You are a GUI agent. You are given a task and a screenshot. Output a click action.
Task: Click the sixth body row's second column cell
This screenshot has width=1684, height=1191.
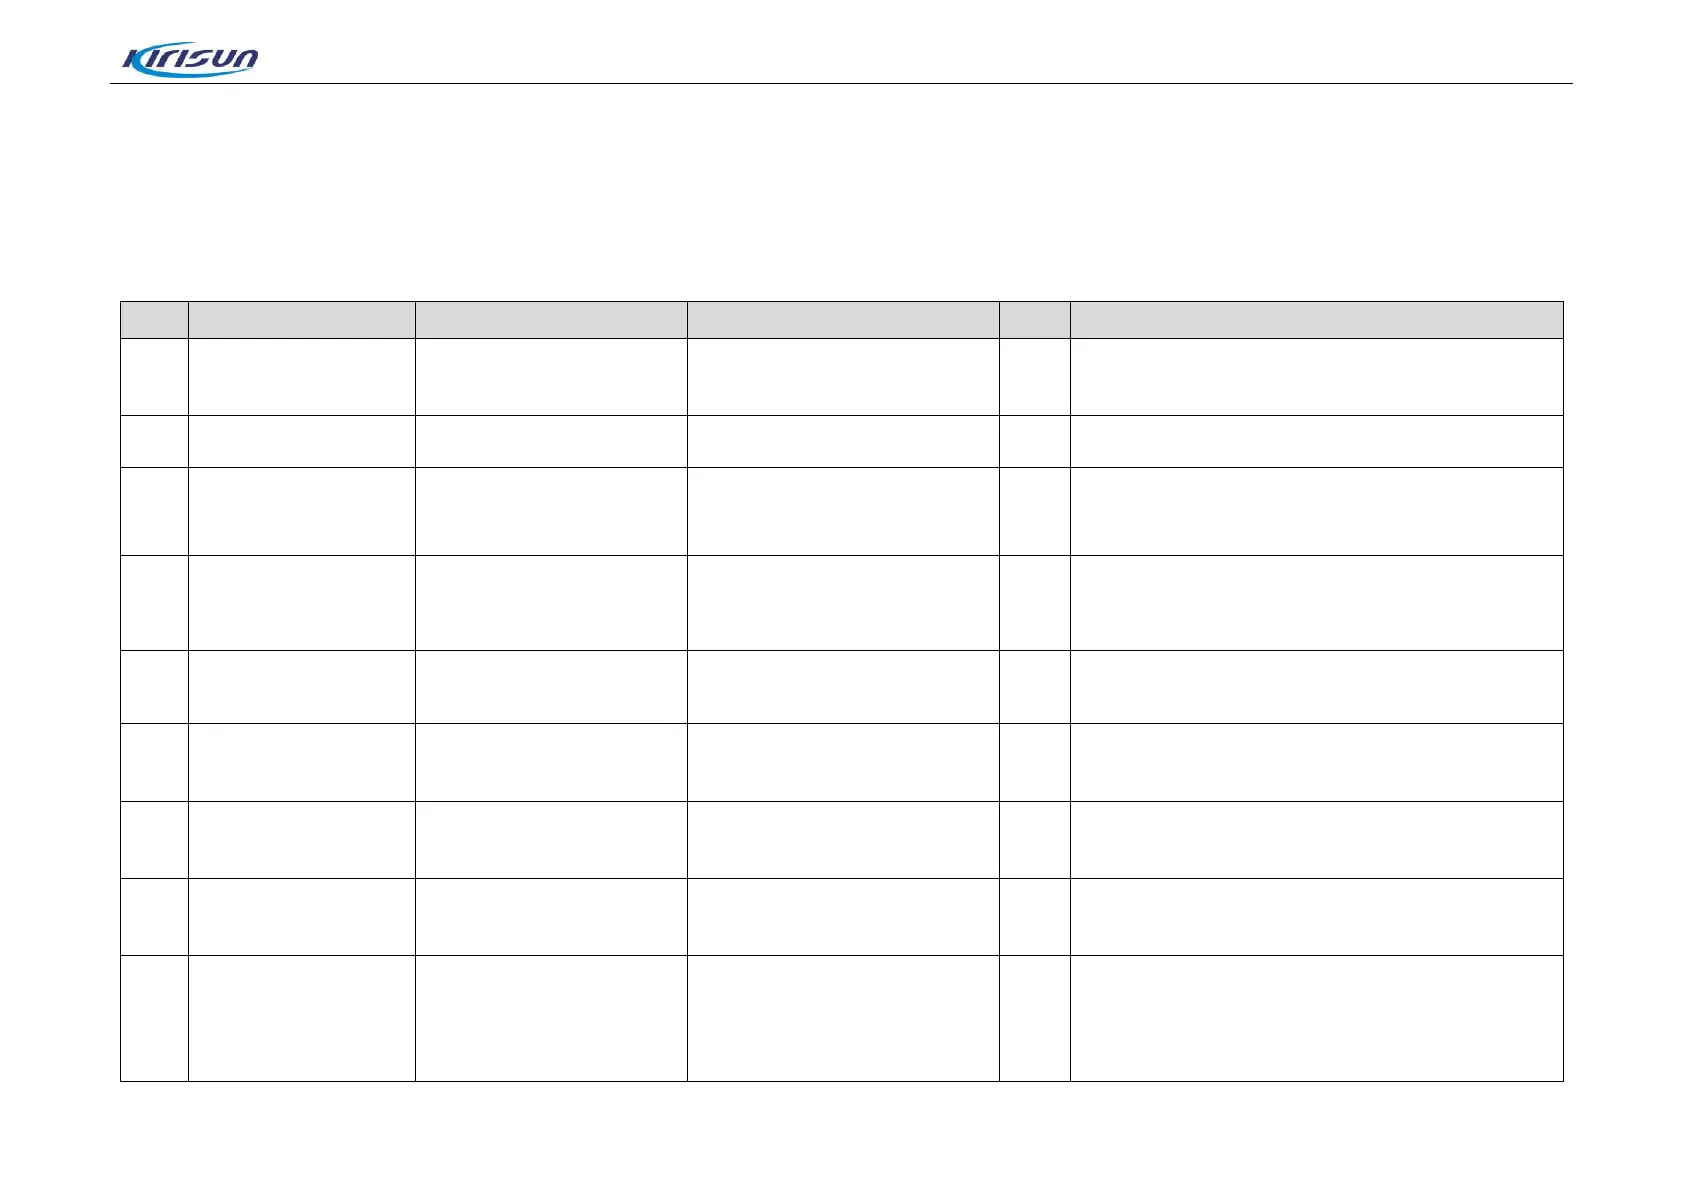[302, 762]
